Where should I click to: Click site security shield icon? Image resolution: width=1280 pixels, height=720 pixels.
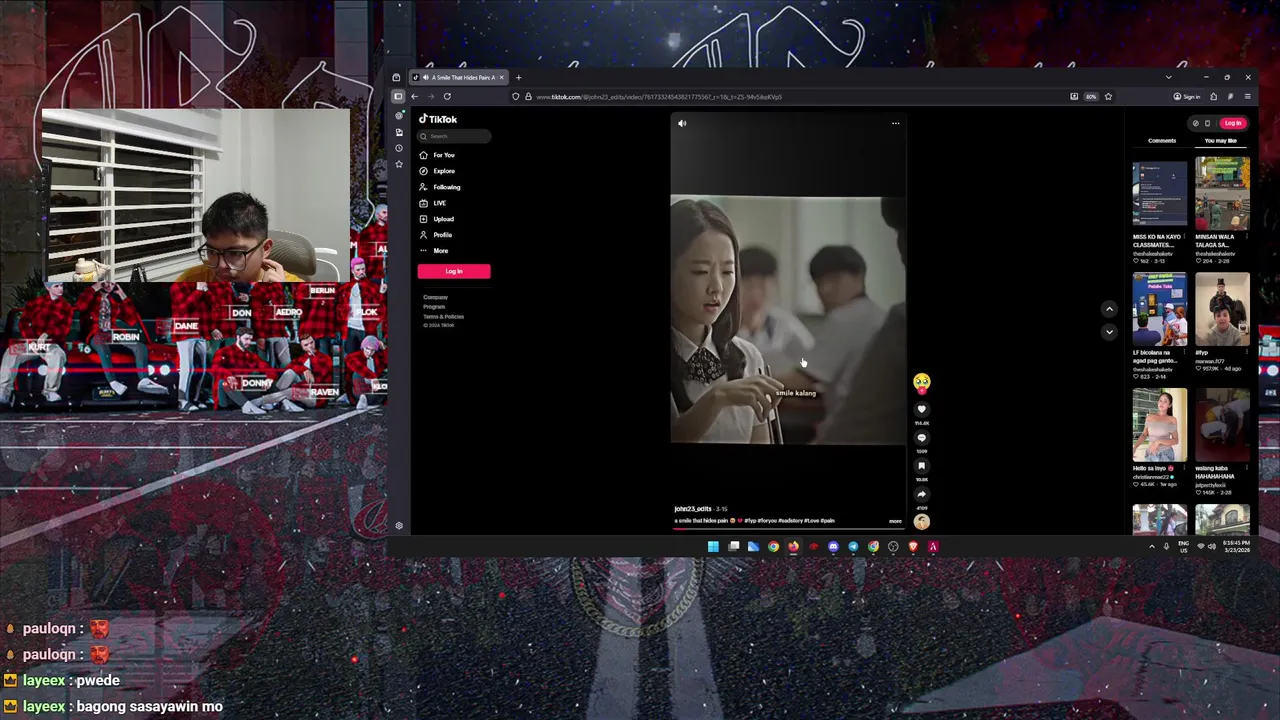point(516,97)
